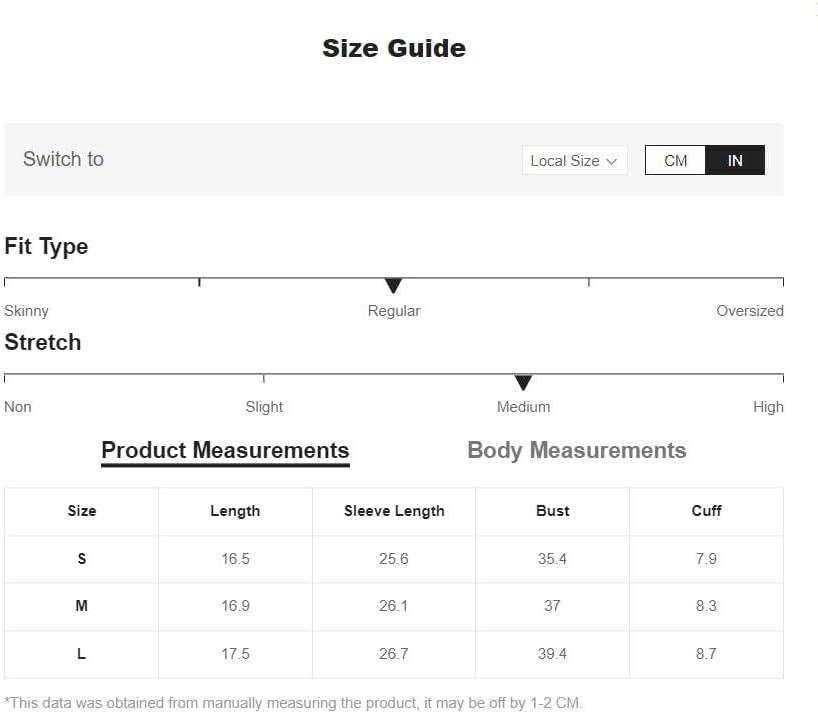The image size is (818, 714).
Task: Click the Fit Type triangle marker
Action: pos(393,285)
